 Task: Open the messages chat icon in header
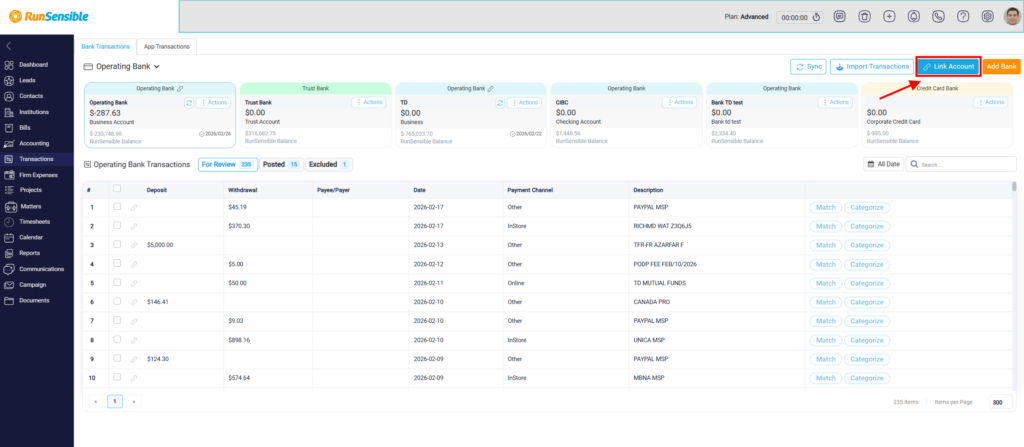[840, 17]
